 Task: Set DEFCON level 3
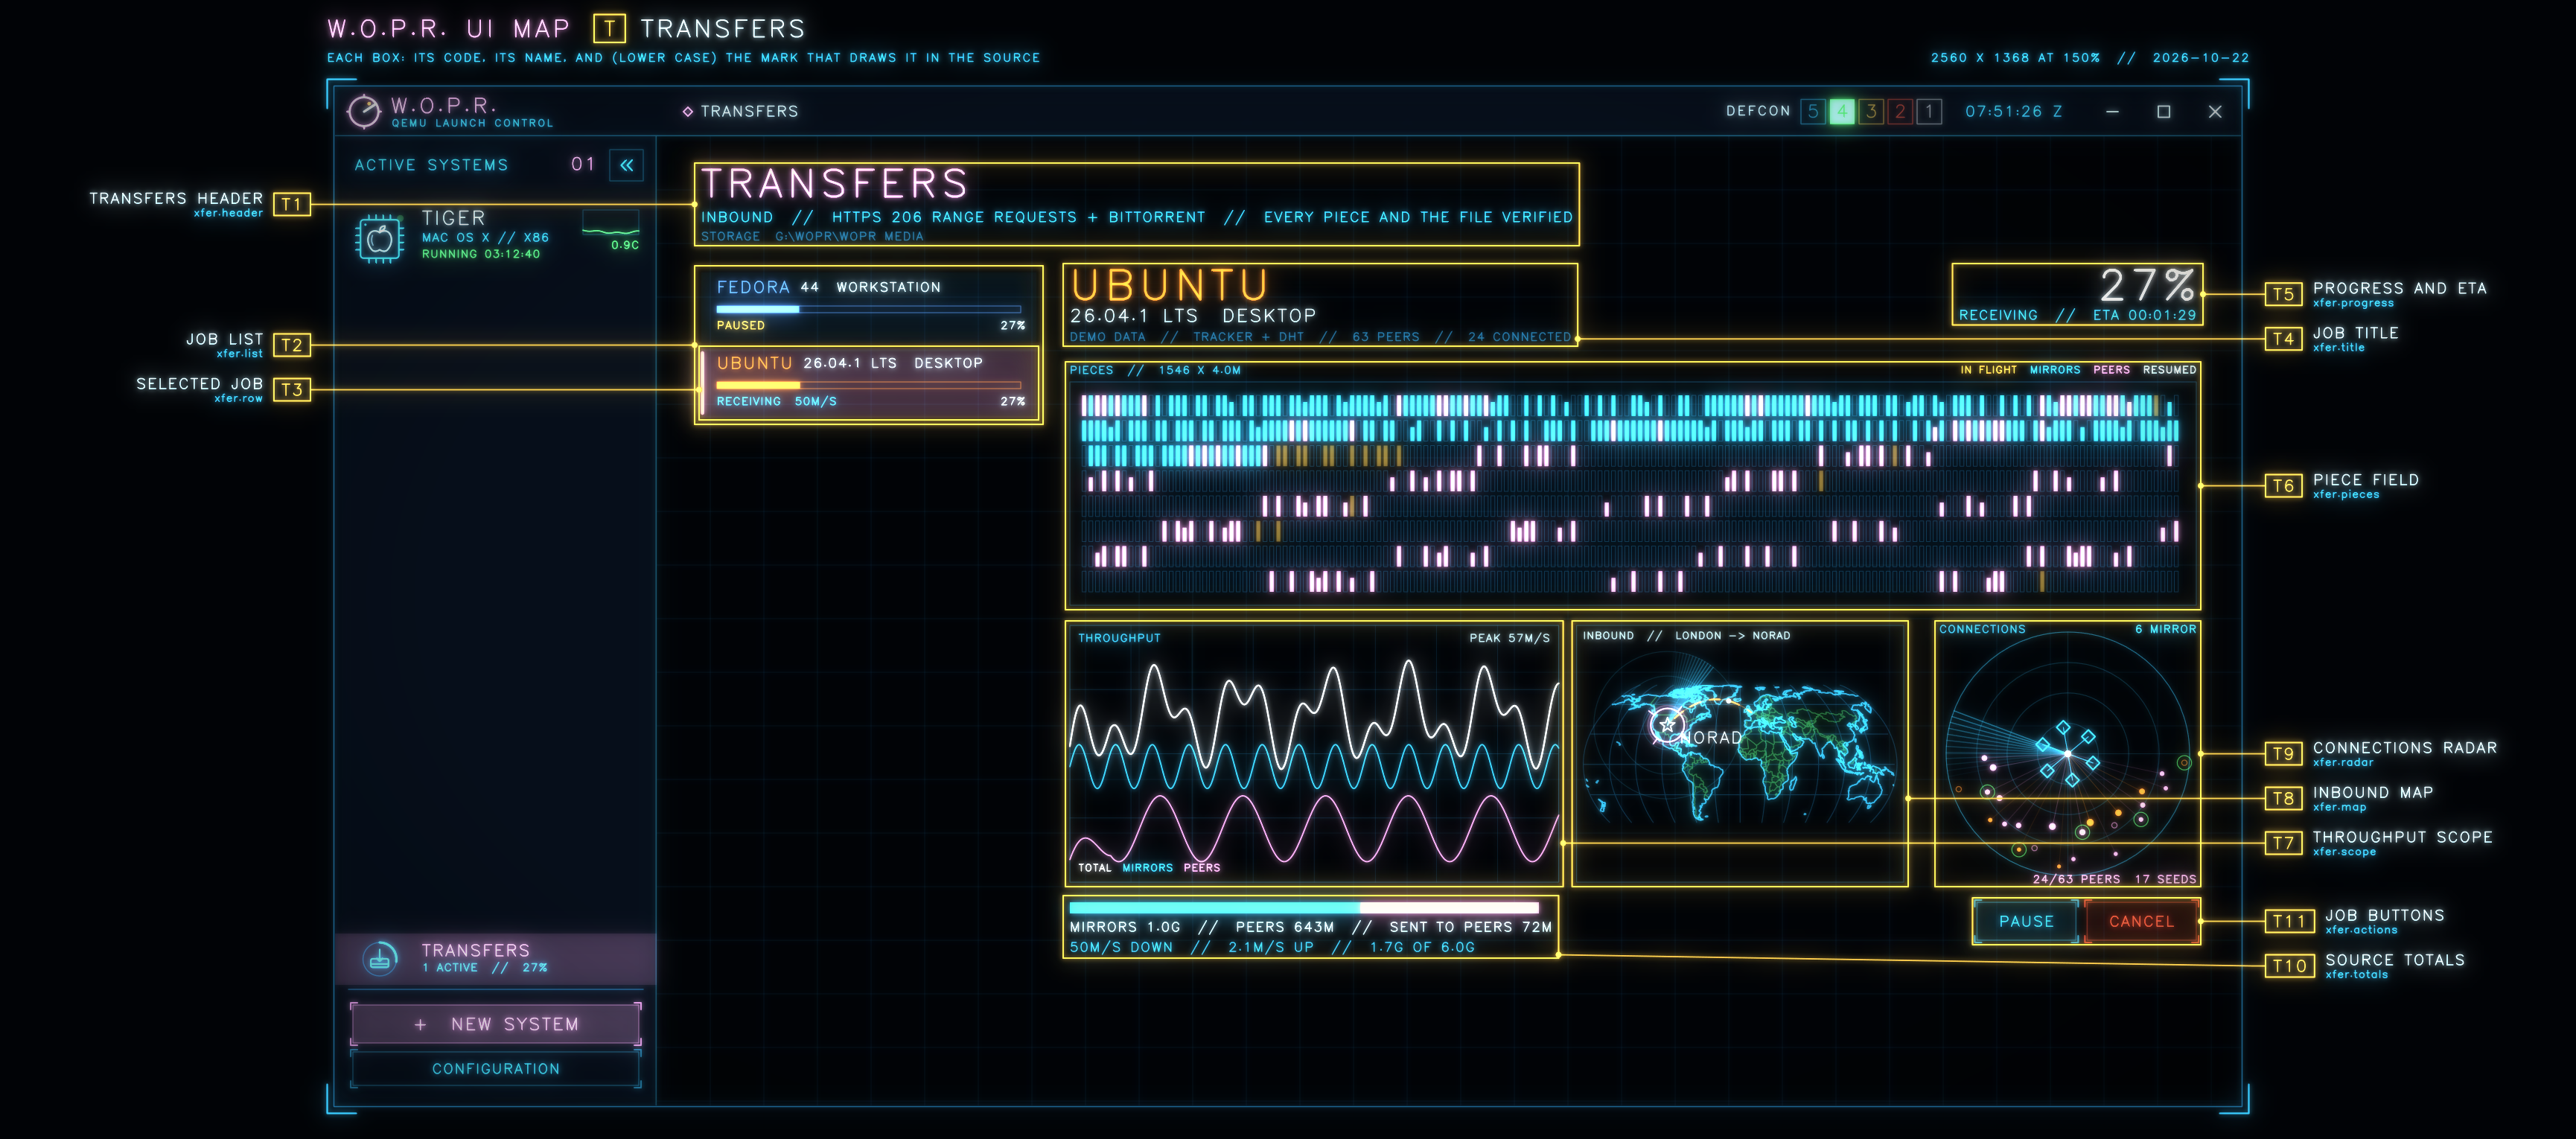tap(1870, 111)
